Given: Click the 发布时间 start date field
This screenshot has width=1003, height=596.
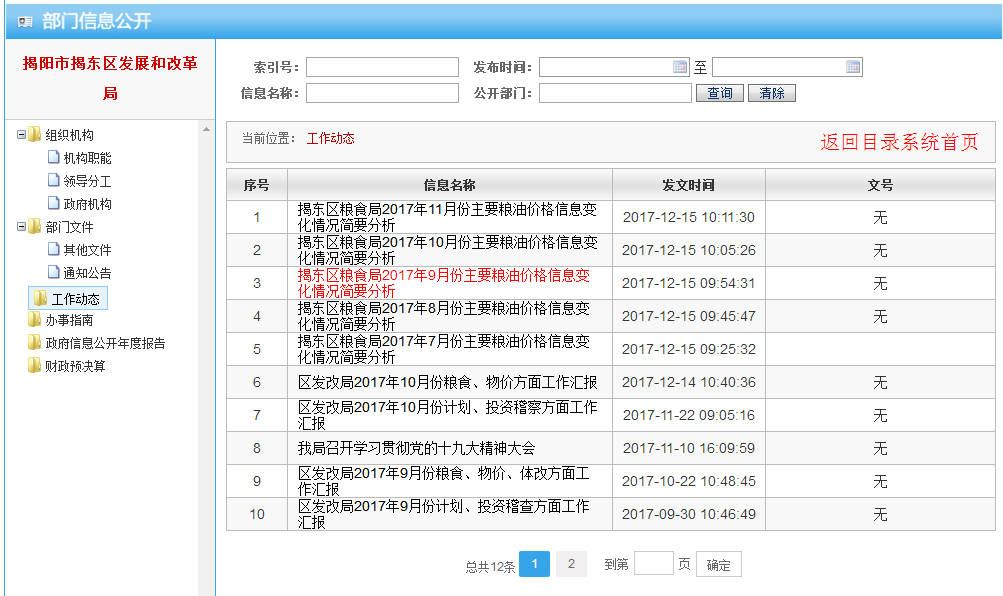Looking at the screenshot, I should 615,67.
